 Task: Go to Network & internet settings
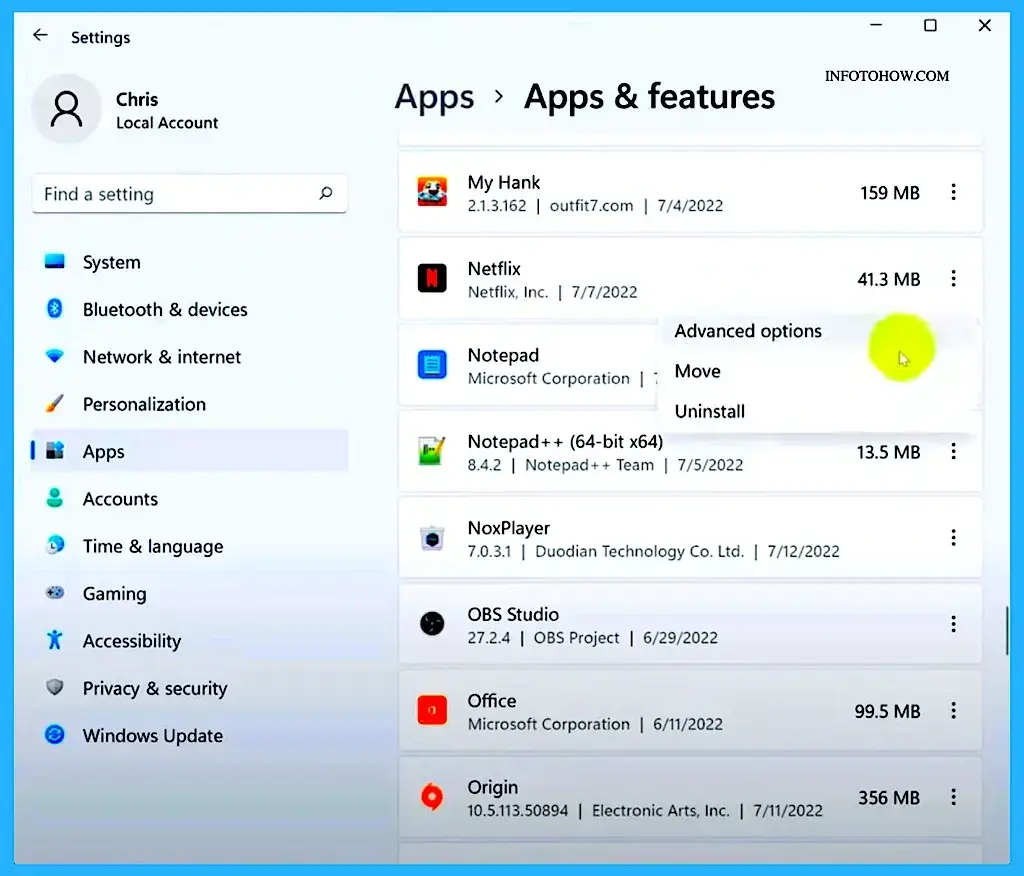click(190, 357)
